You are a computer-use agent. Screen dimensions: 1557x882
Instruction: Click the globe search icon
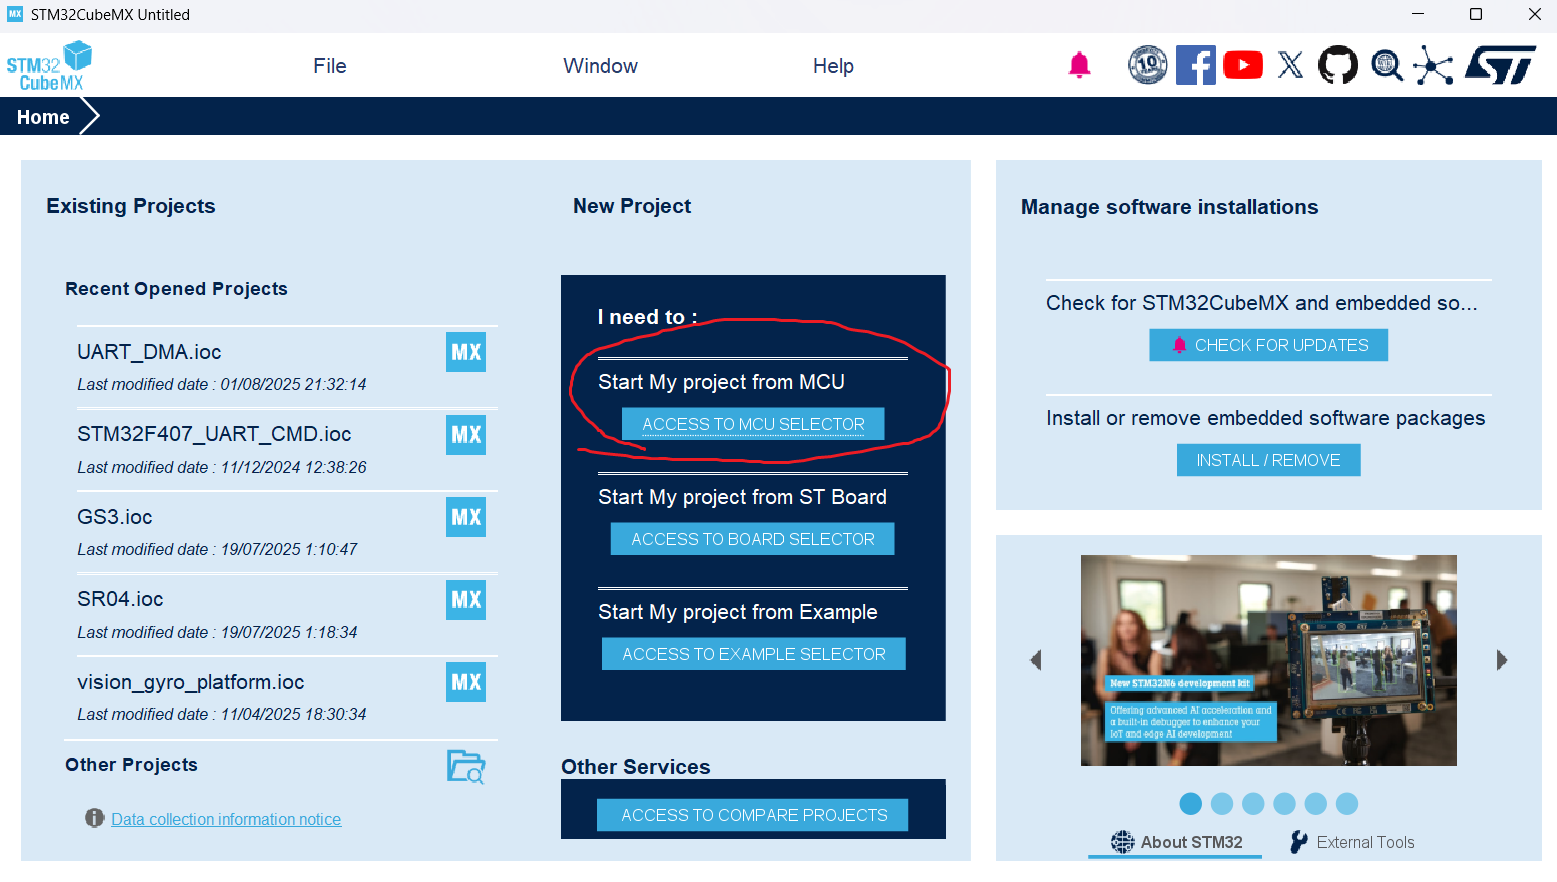click(1386, 65)
